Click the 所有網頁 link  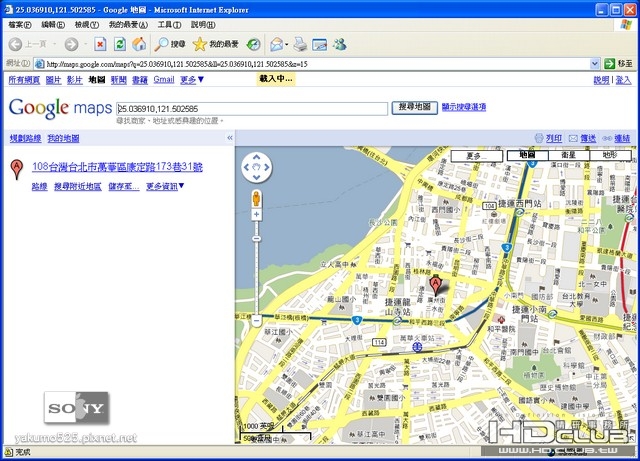pyautogui.click(x=24, y=80)
